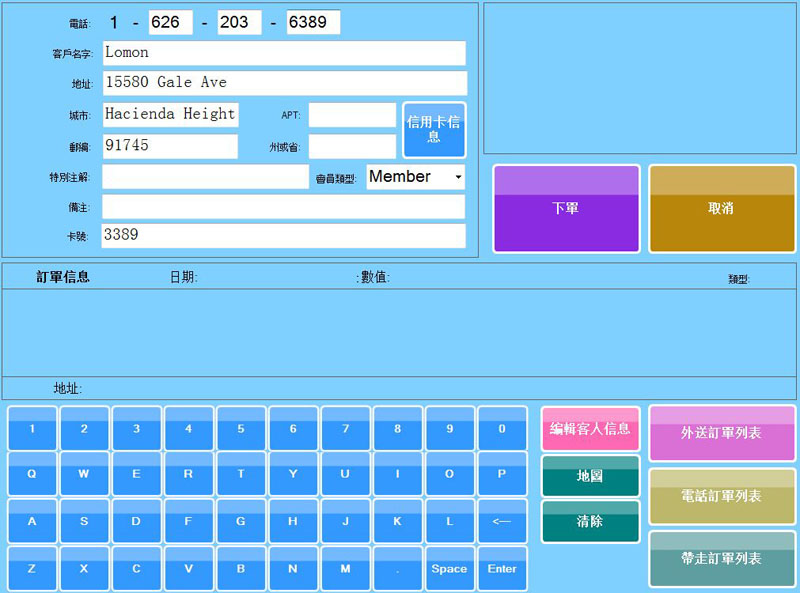Open the 帶走訂單列表 takeout order list
The height and width of the screenshot is (593, 800).
722,558
